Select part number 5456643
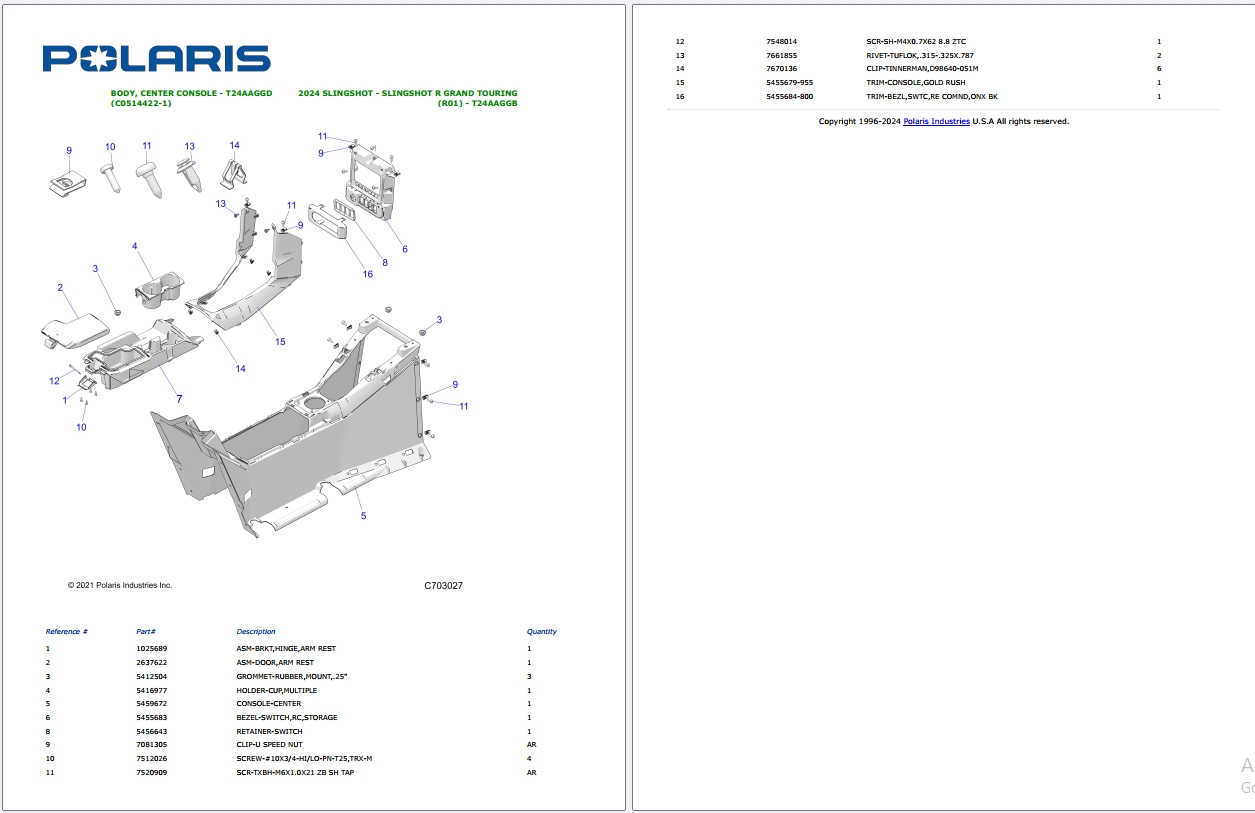Image resolution: width=1255 pixels, height=813 pixels. [152, 731]
